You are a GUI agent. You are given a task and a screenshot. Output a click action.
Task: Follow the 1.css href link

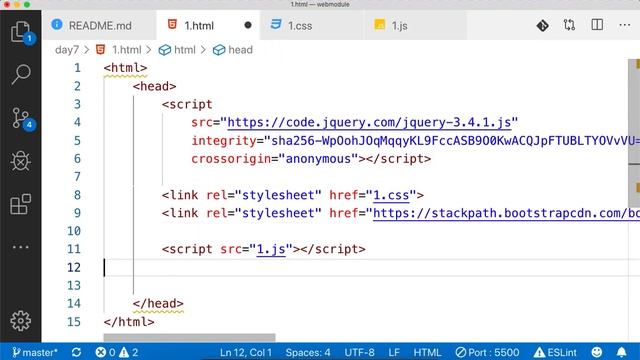coord(391,195)
